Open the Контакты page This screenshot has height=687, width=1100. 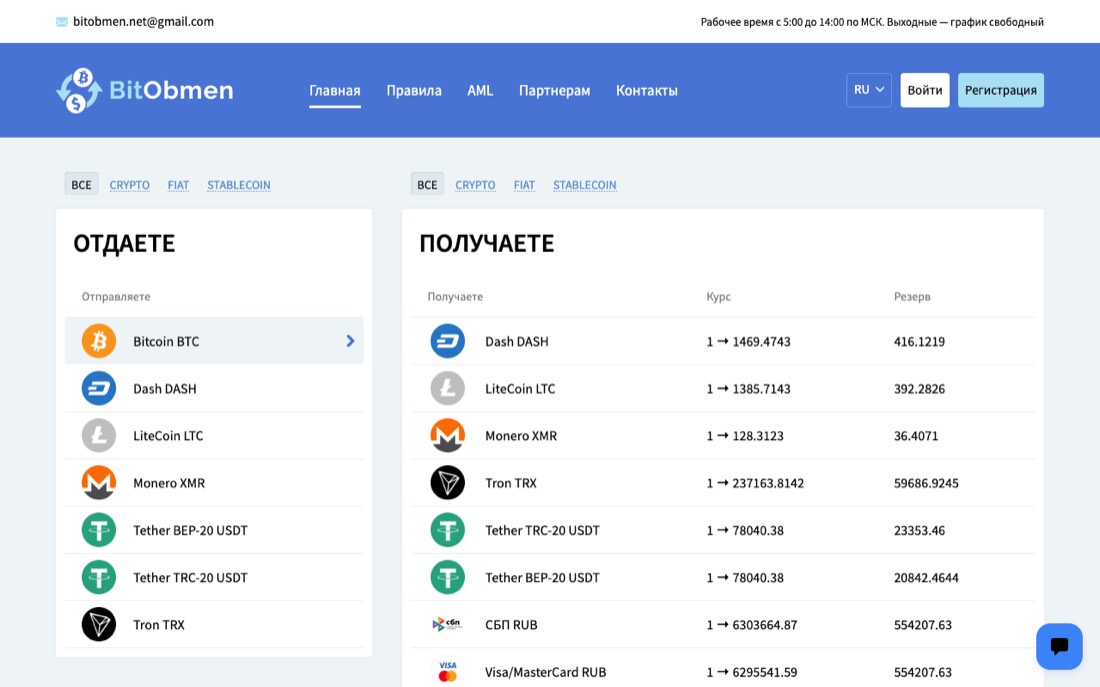coord(647,91)
